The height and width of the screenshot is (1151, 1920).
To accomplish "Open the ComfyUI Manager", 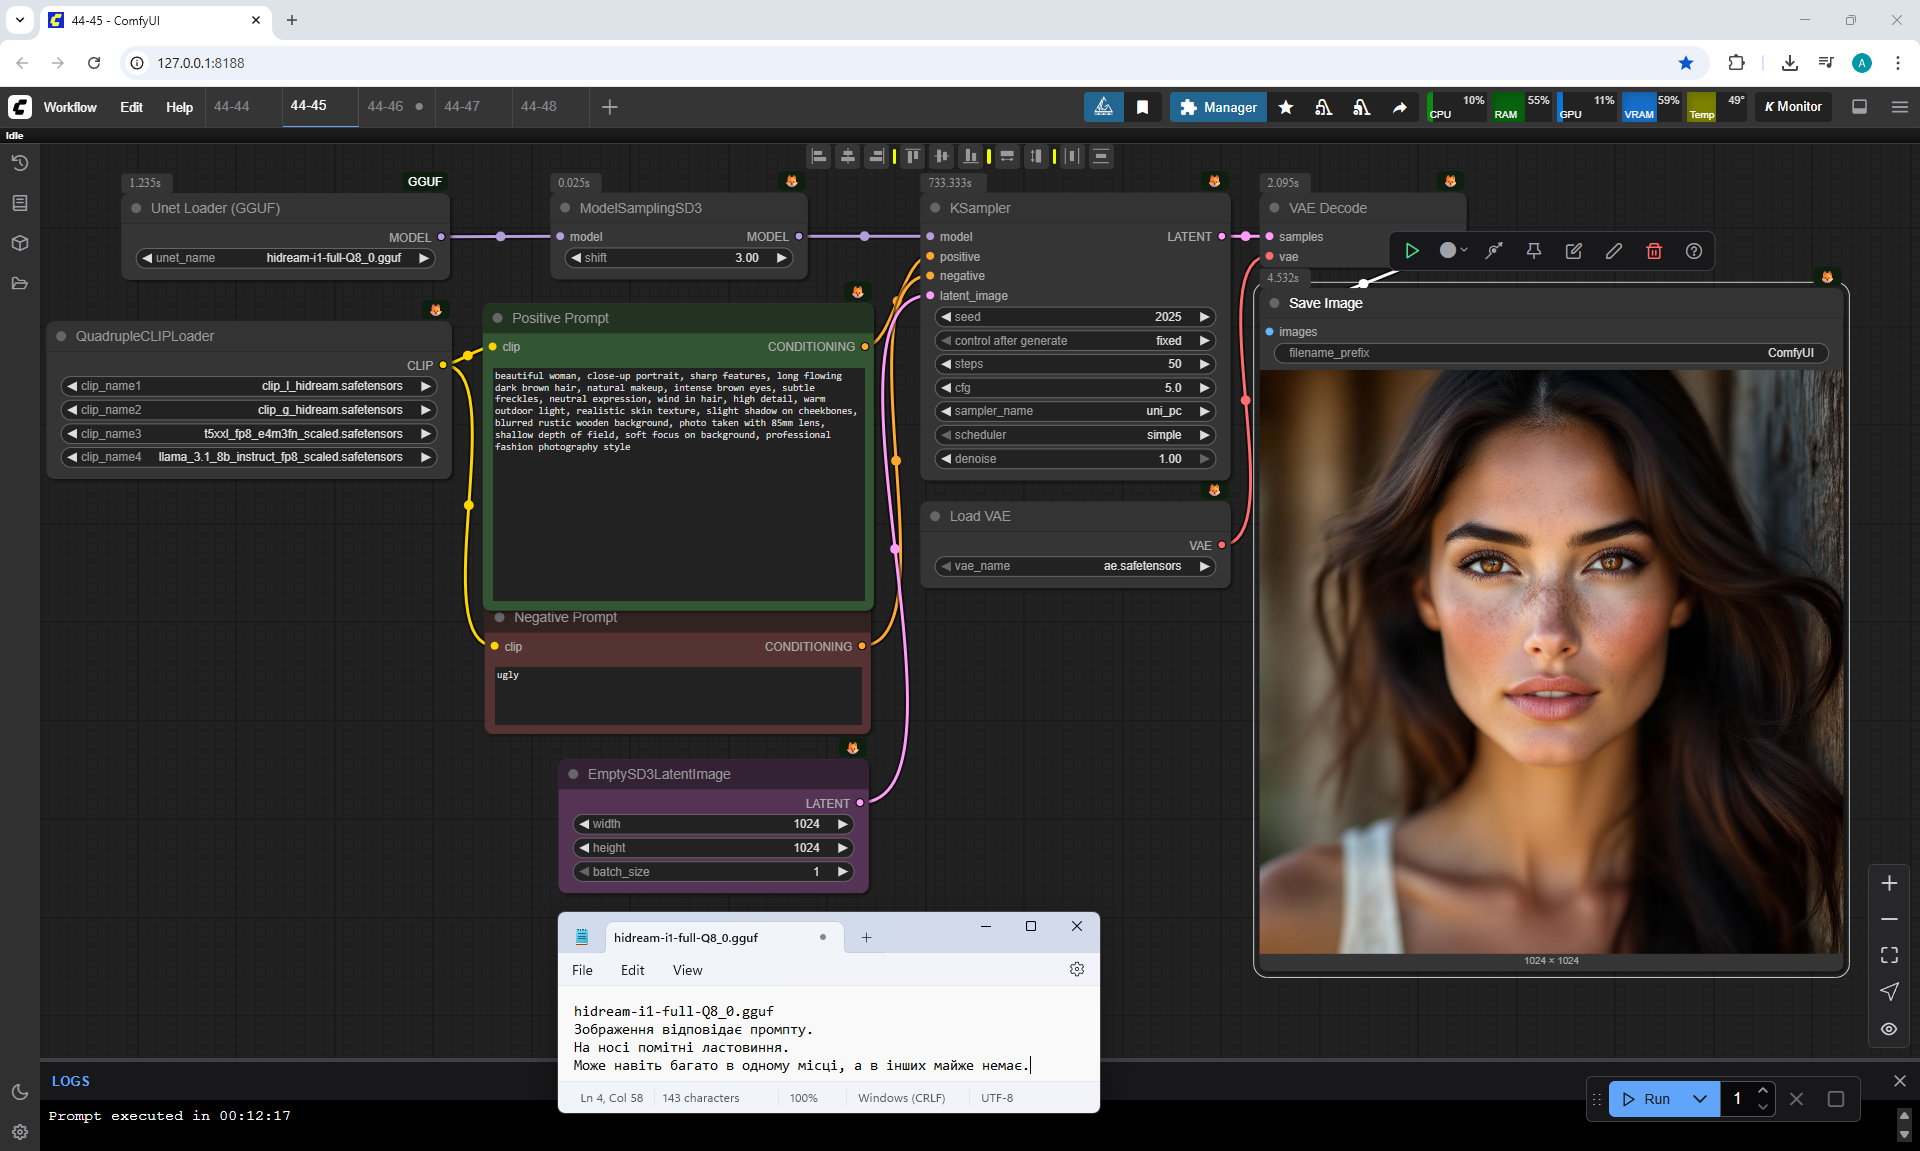I will [x=1218, y=107].
